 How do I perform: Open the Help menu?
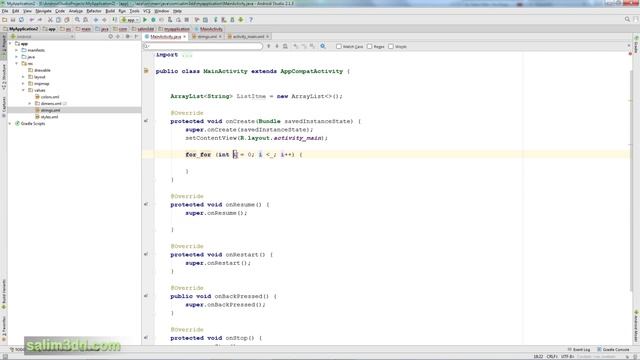click(177, 11)
